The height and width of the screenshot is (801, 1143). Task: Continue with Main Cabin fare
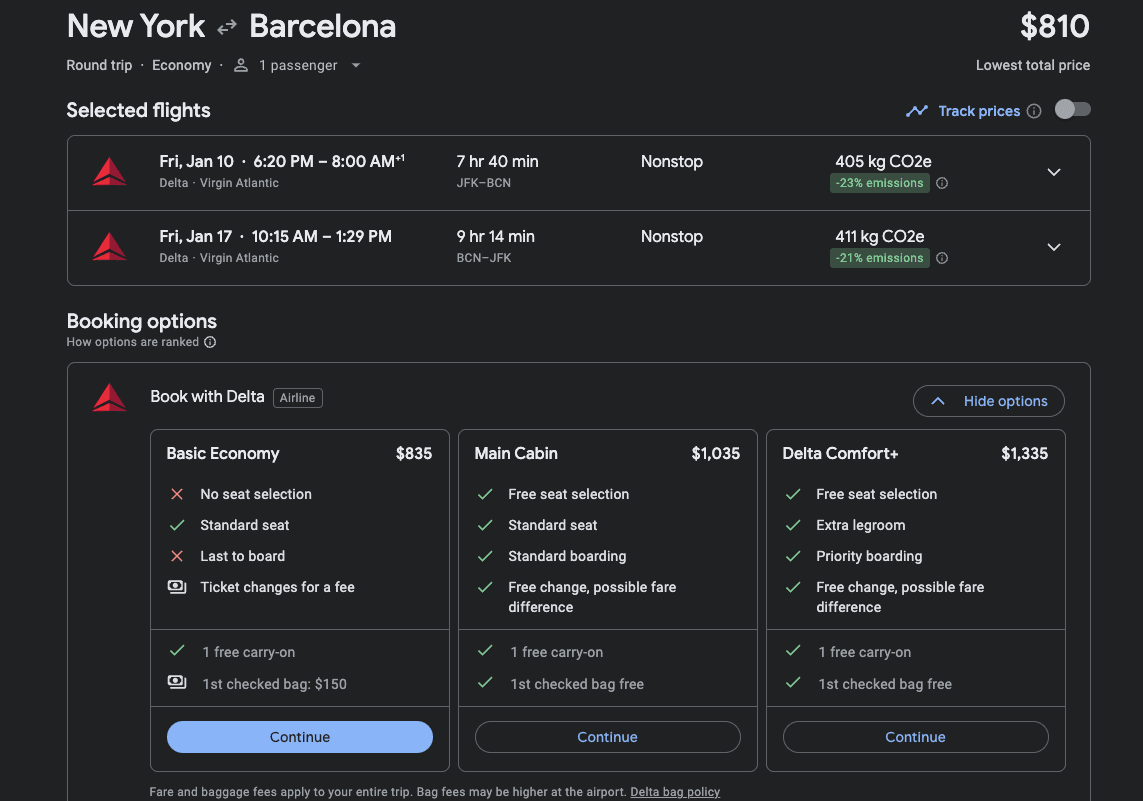coord(607,737)
